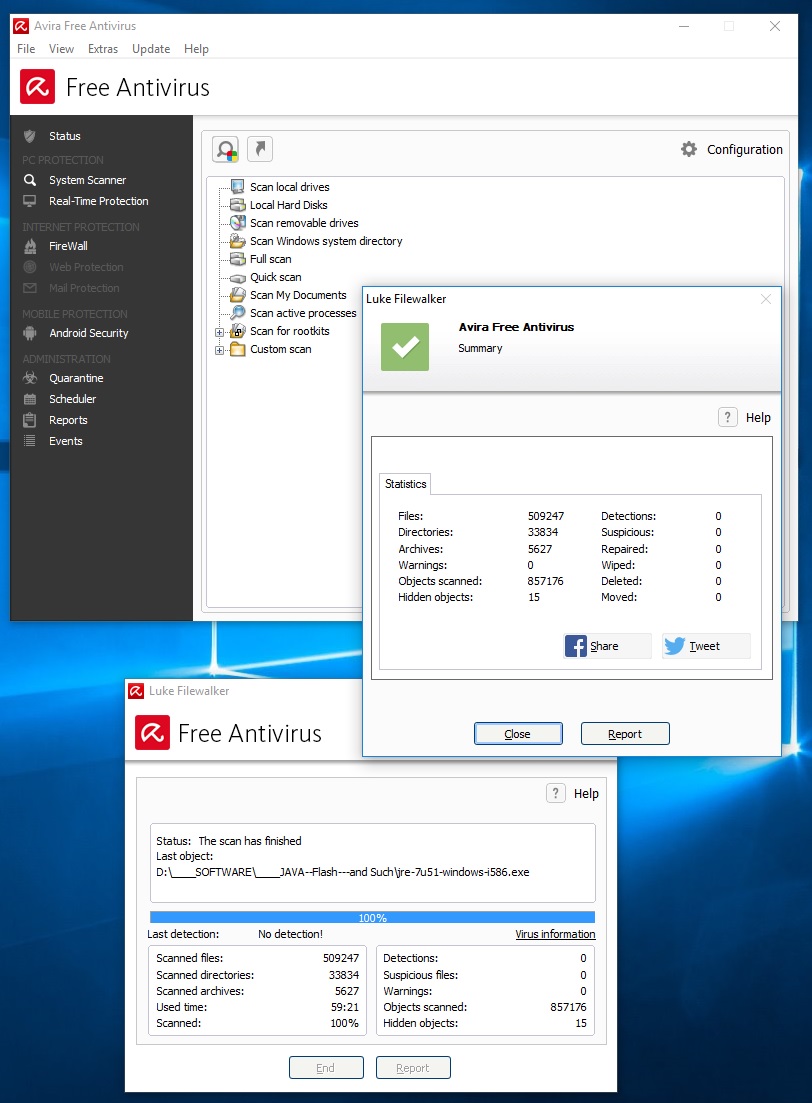
Task: Select Scan Windows system directory icon
Action: pos(238,241)
